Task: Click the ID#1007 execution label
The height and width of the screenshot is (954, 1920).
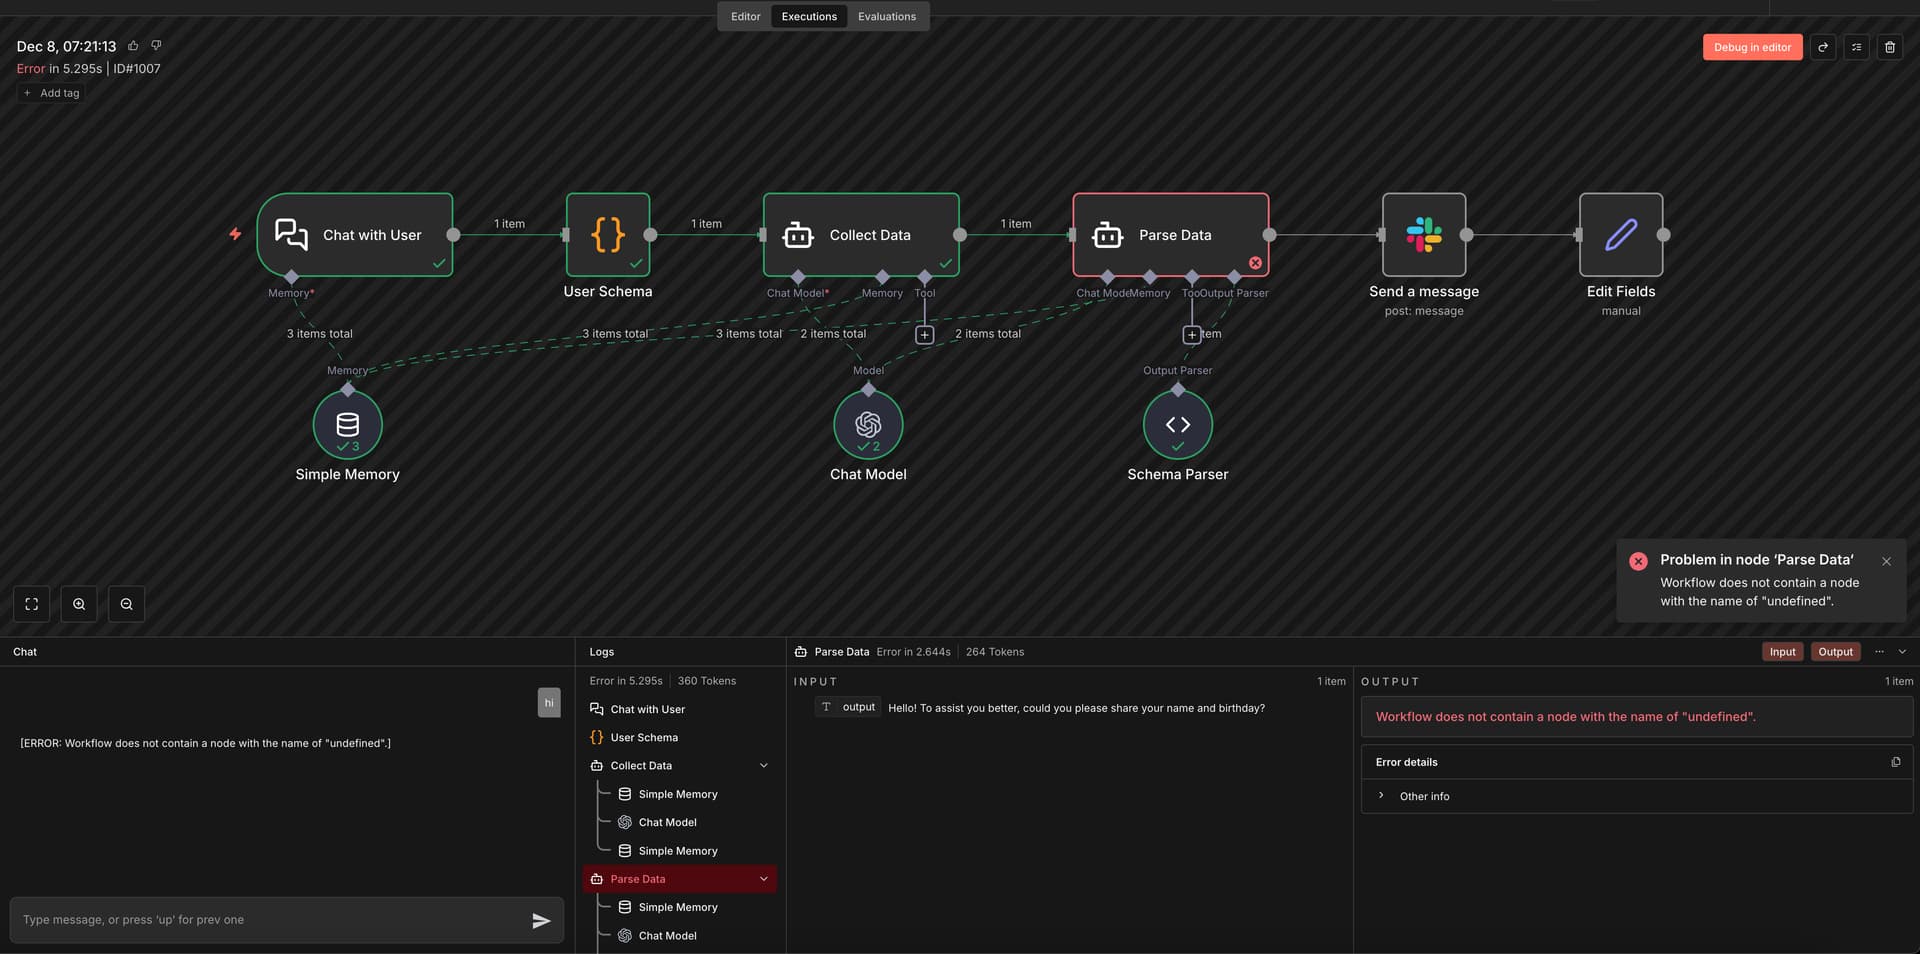Action: point(137,69)
